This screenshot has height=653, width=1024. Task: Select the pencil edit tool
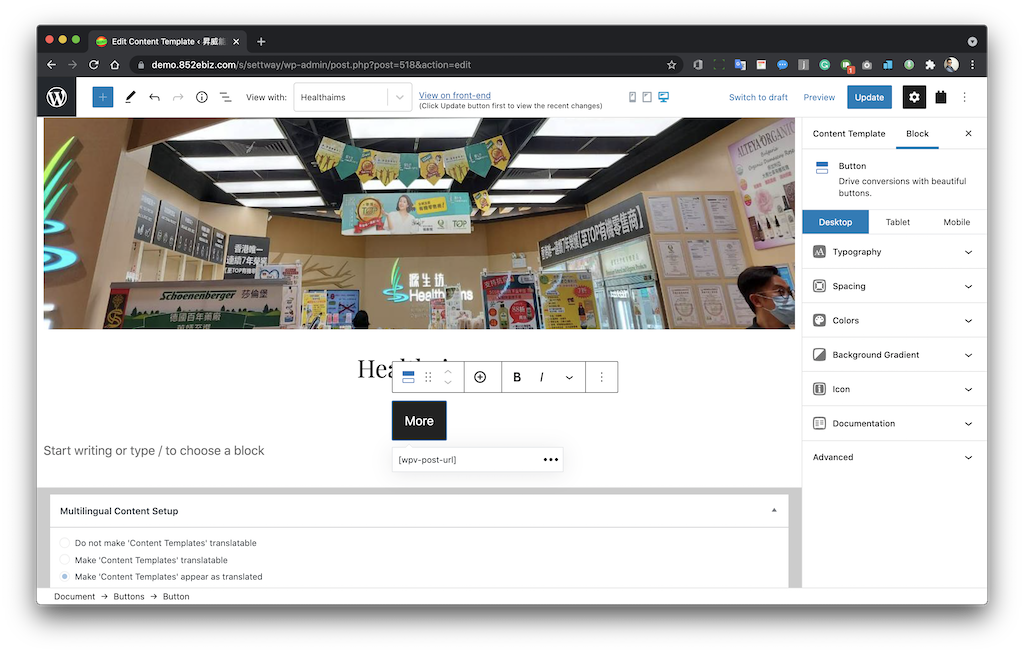click(130, 97)
